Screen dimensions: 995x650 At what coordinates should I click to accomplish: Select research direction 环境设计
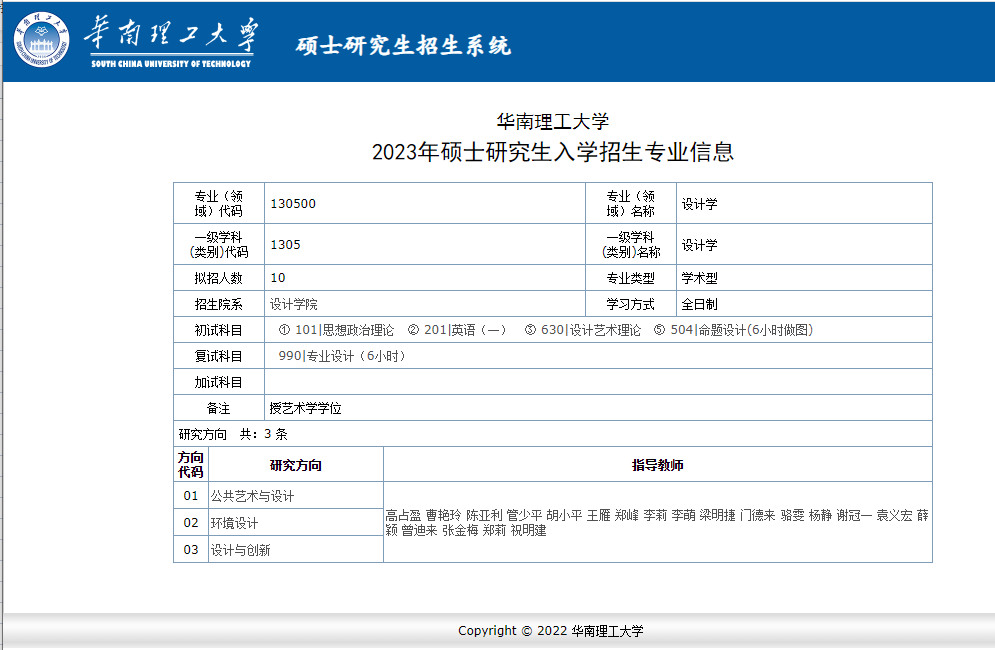234,523
